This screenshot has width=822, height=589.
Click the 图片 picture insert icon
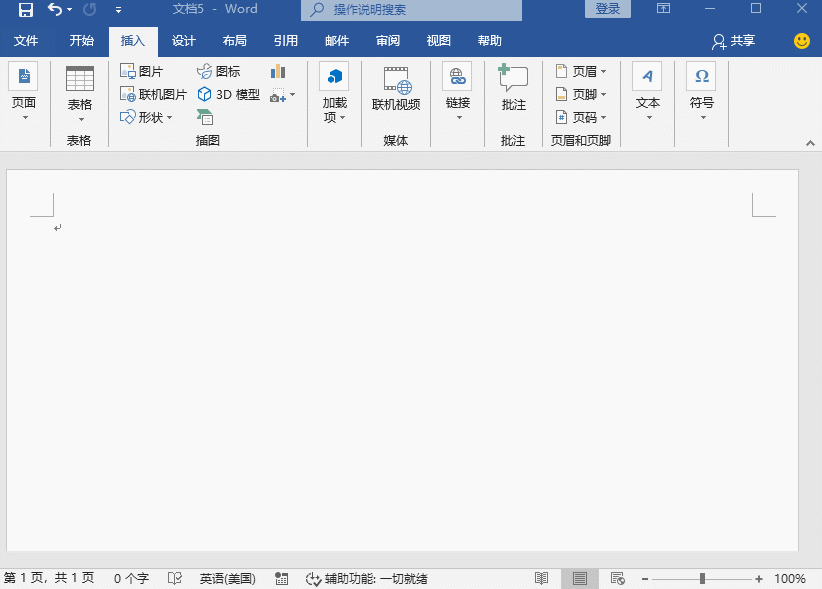coord(141,72)
